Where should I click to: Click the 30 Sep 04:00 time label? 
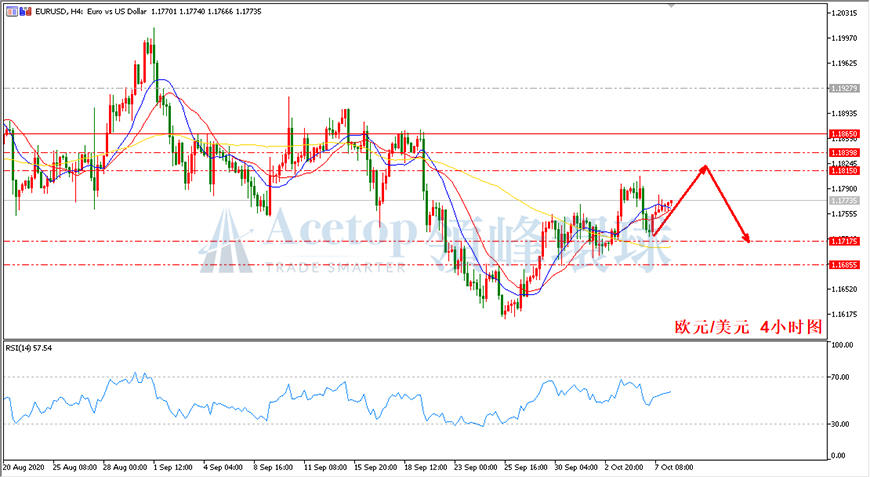[576, 468]
